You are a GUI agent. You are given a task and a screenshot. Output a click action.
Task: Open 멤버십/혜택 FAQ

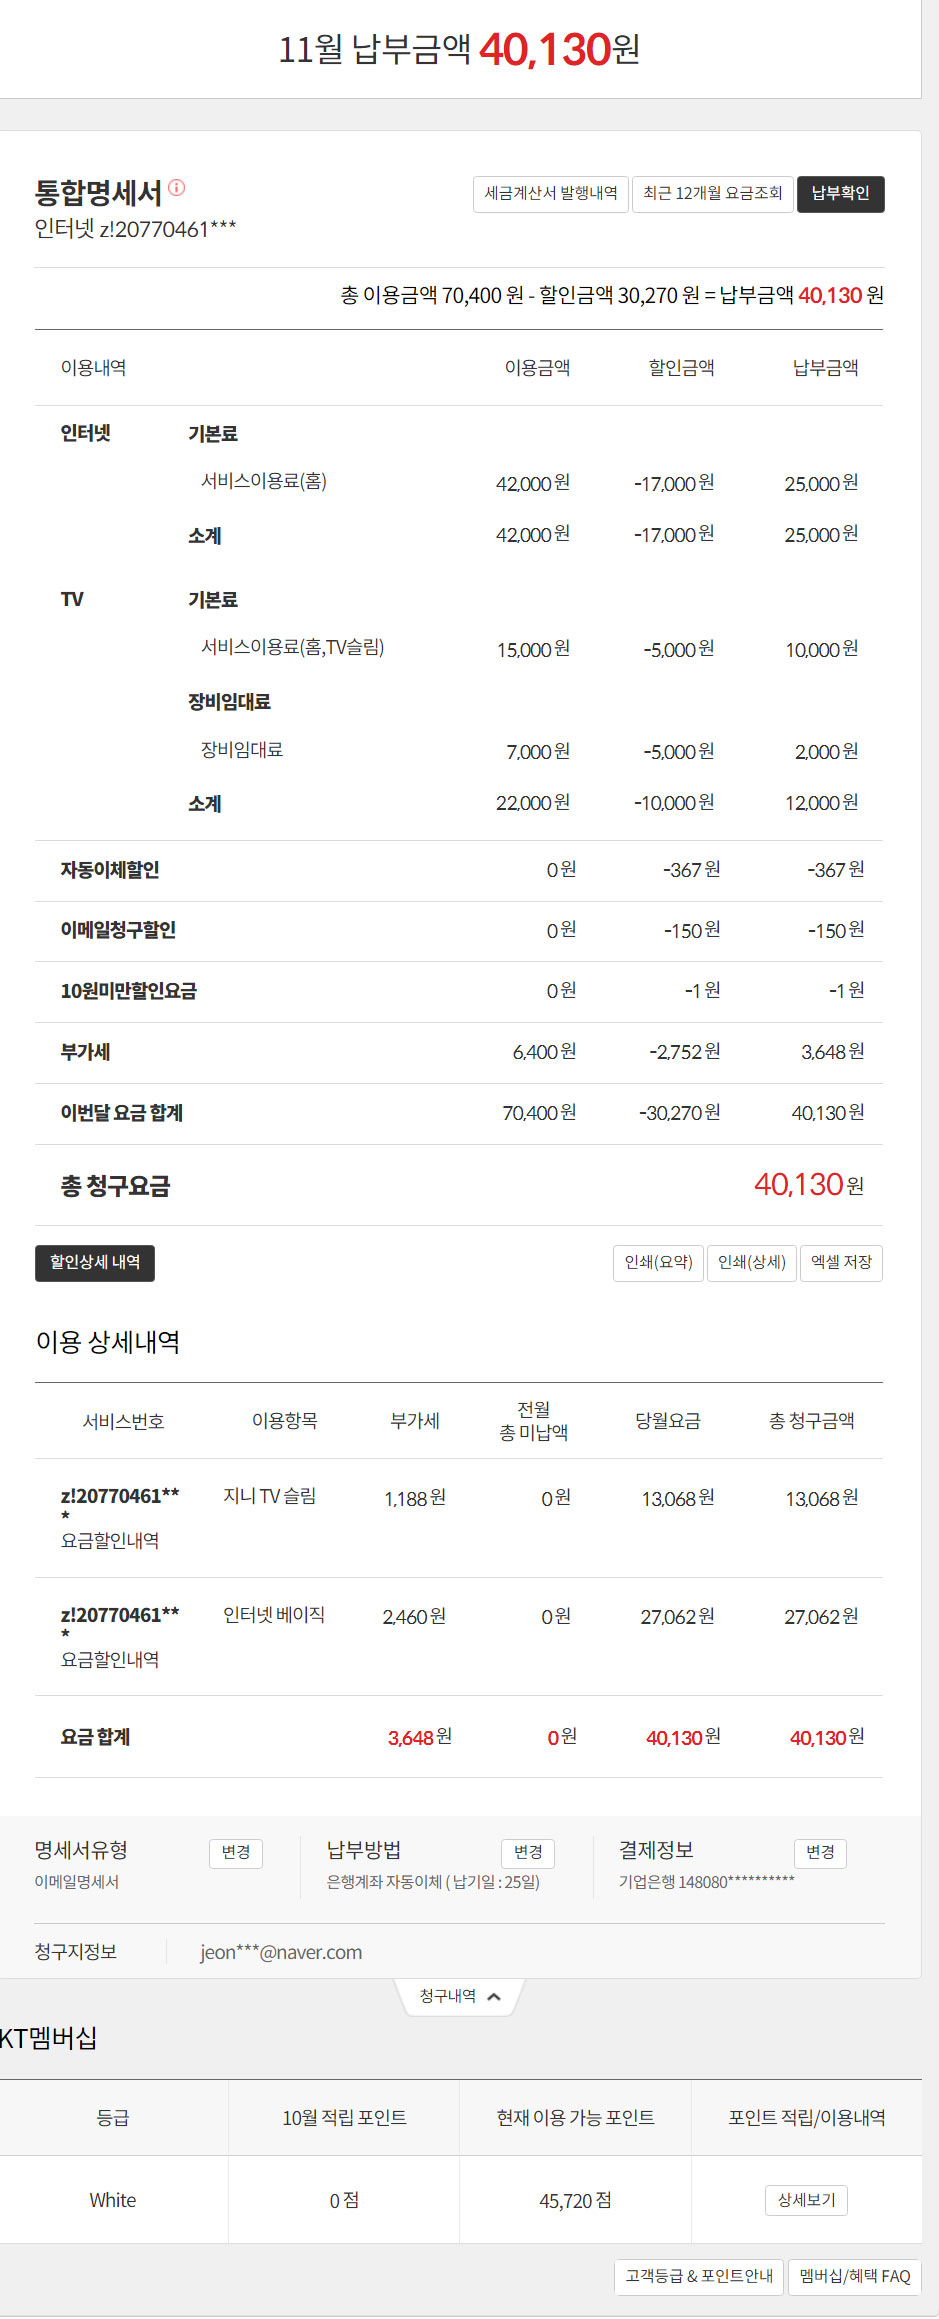(855, 2276)
